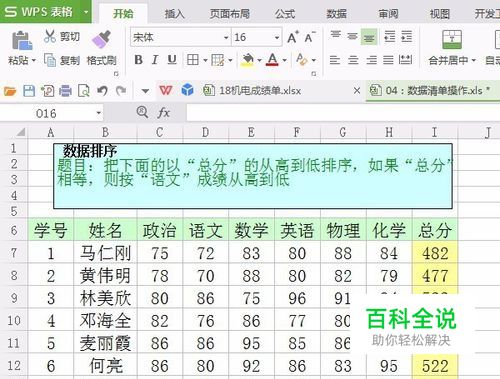500x379 pixels.
Task: Click the magnifier icon by formula bar
Action: tap(142, 112)
